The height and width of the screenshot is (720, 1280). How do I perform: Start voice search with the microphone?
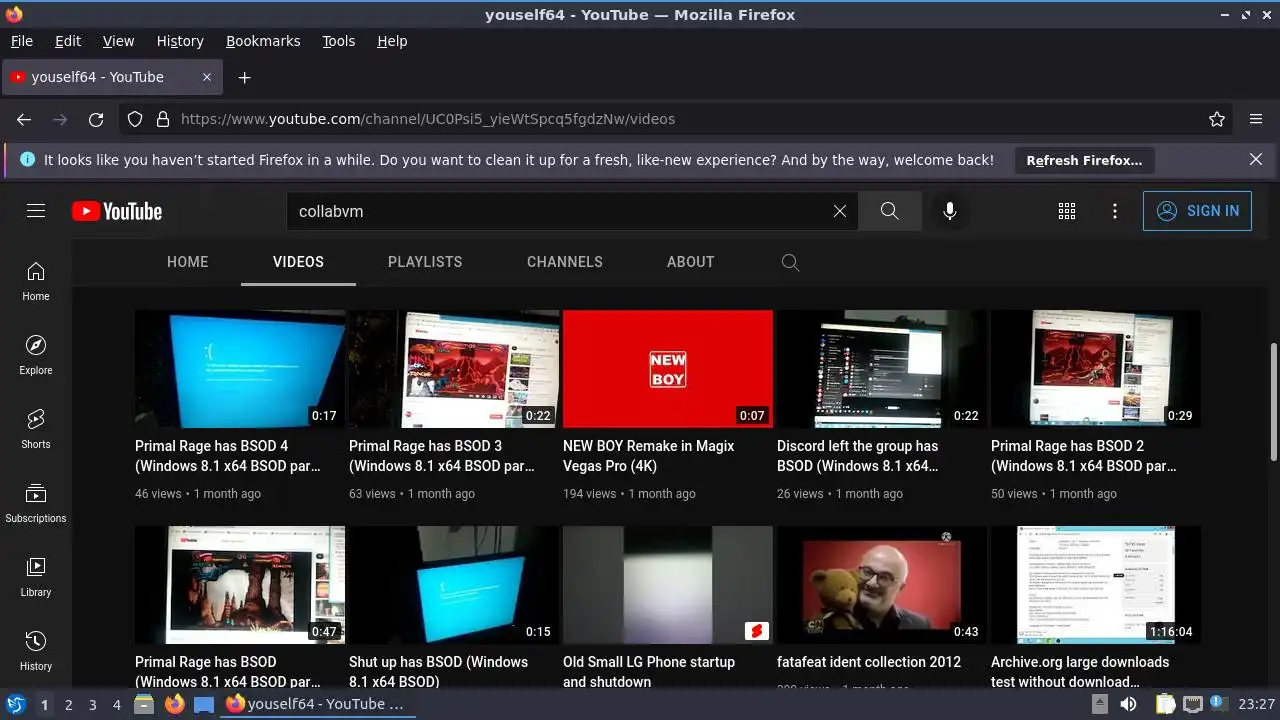[950, 211]
